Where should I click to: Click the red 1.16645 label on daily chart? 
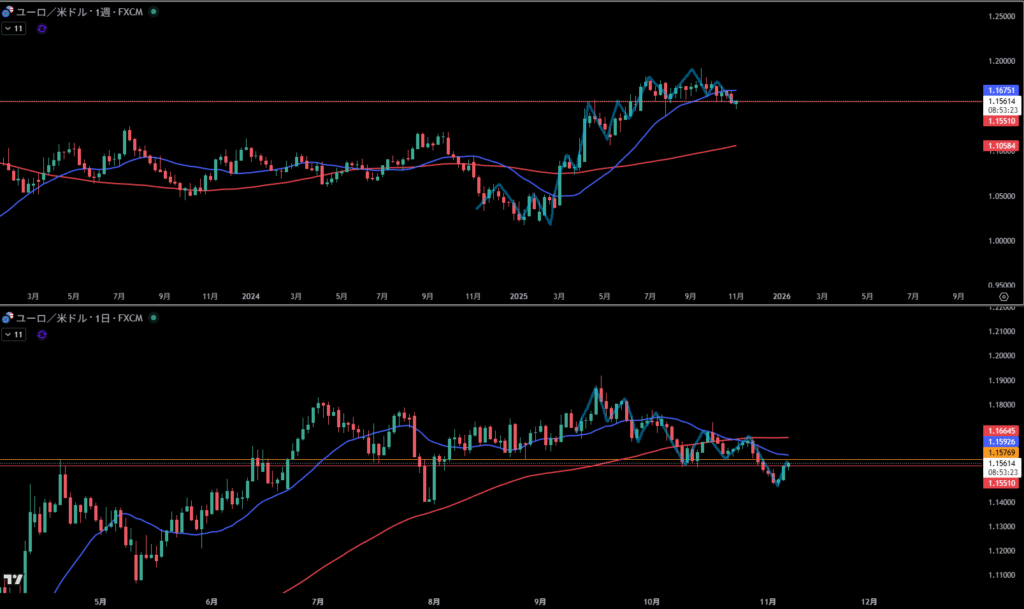[x=1001, y=430]
